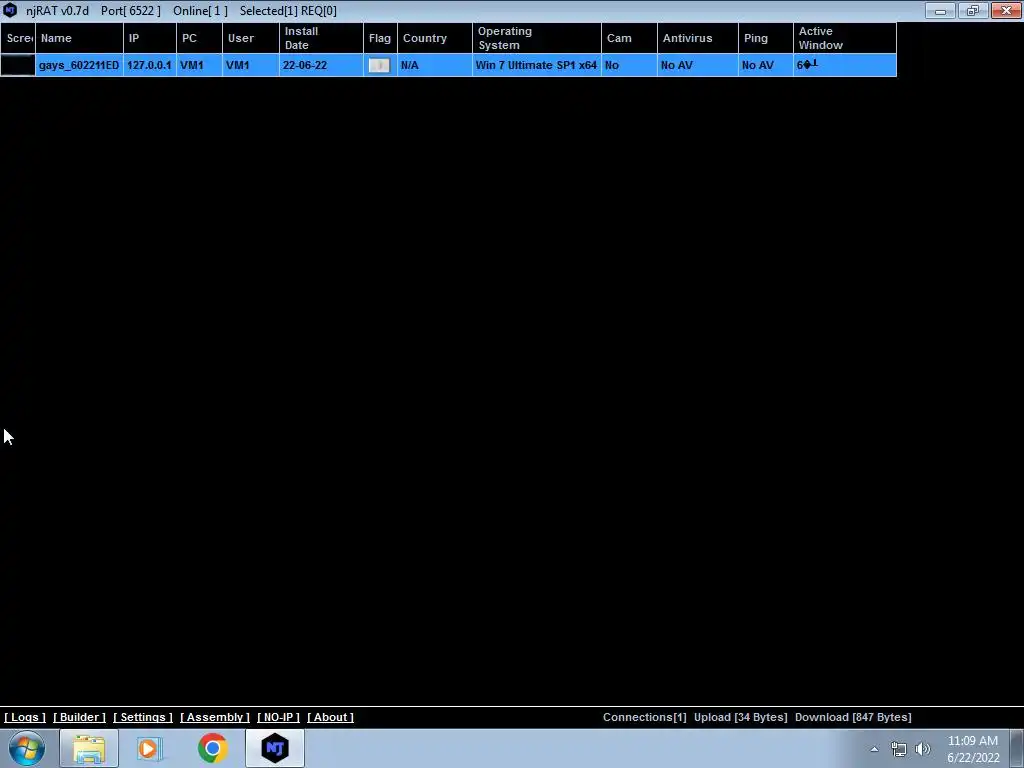This screenshot has height=768, width=1024.
Task: Click the No AV cell under Antivirus
Action: (698, 65)
